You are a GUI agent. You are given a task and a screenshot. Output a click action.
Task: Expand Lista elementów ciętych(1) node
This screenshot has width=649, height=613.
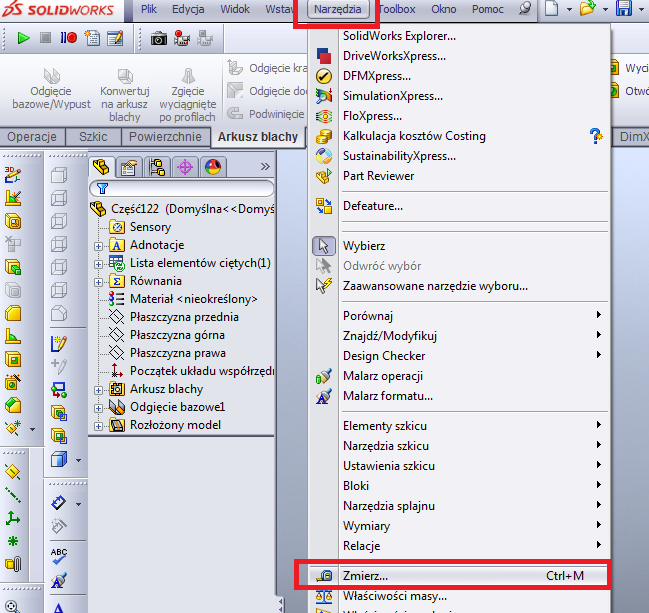pos(98,264)
